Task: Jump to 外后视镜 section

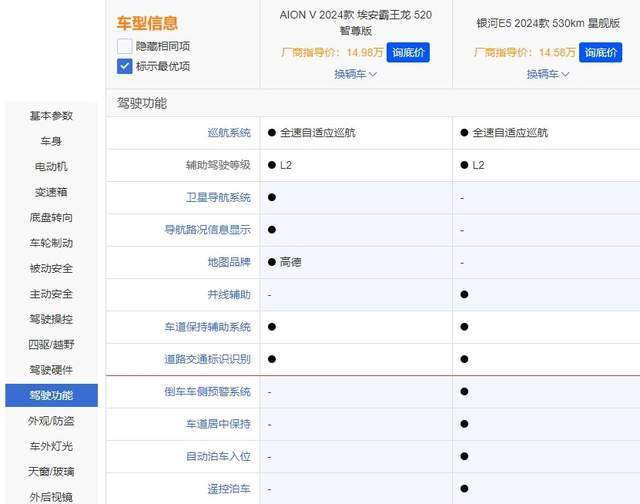Action: point(51,497)
